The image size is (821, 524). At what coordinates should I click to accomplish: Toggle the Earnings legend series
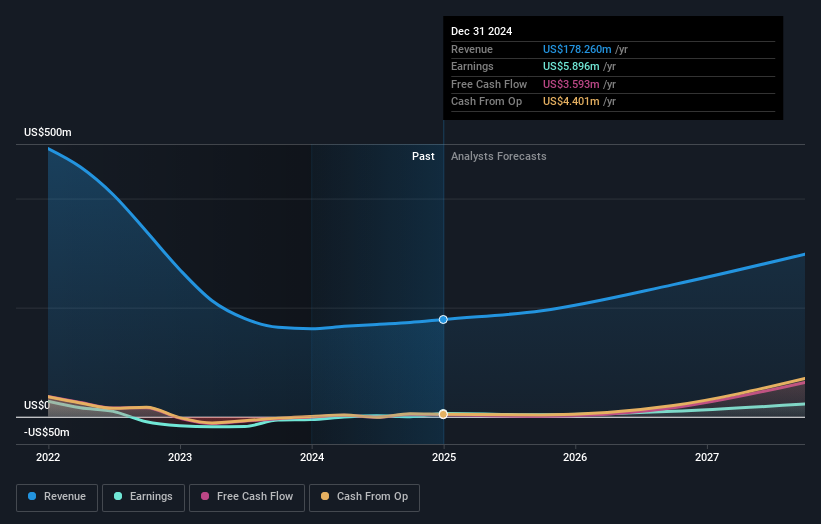pos(143,497)
